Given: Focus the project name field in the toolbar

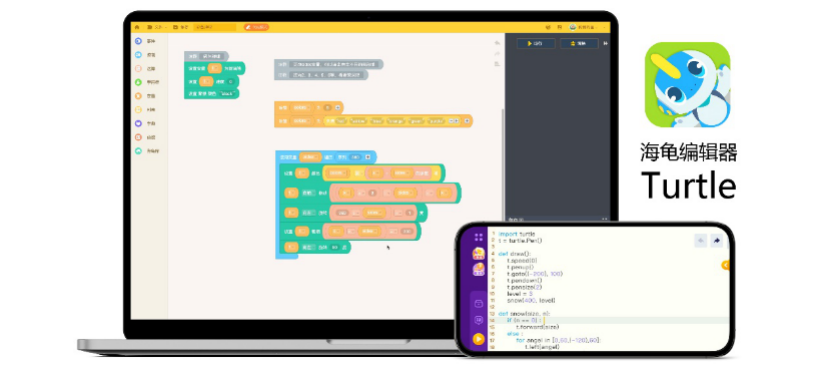Looking at the screenshot, I should click(x=214, y=27).
